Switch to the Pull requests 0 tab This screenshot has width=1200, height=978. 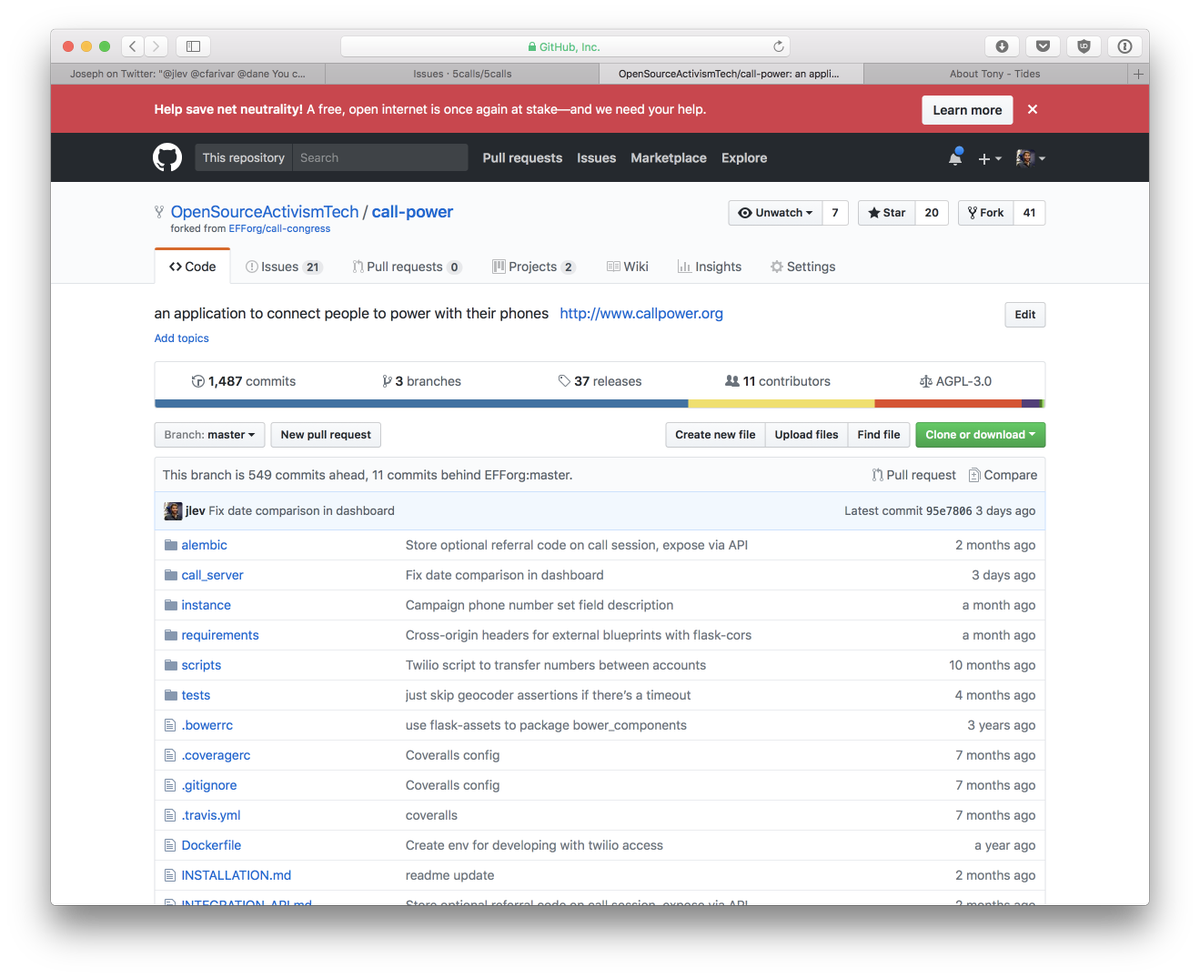[406, 267]
